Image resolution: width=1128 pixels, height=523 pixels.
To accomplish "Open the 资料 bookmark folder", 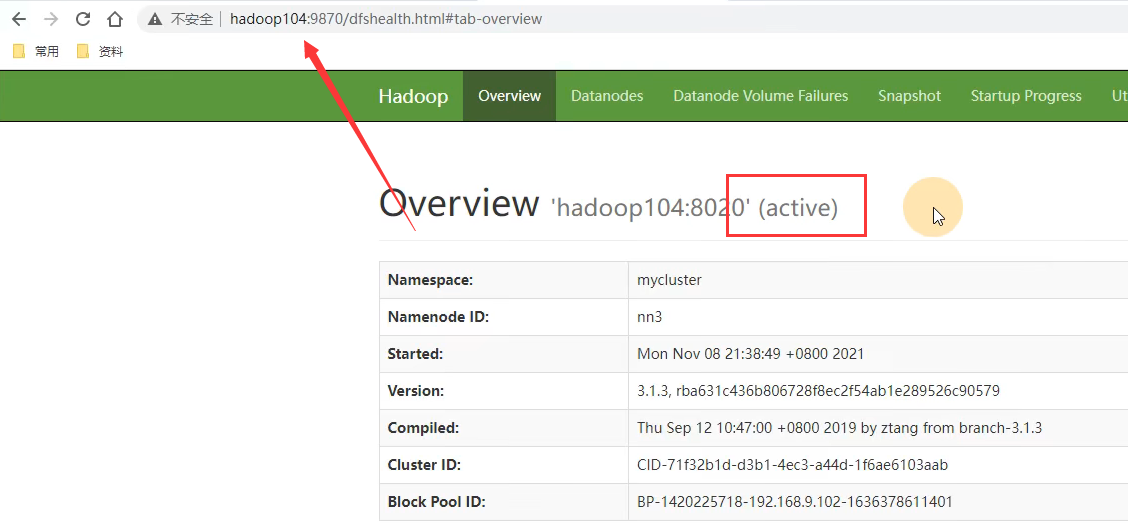I will (x=100, y=51).
